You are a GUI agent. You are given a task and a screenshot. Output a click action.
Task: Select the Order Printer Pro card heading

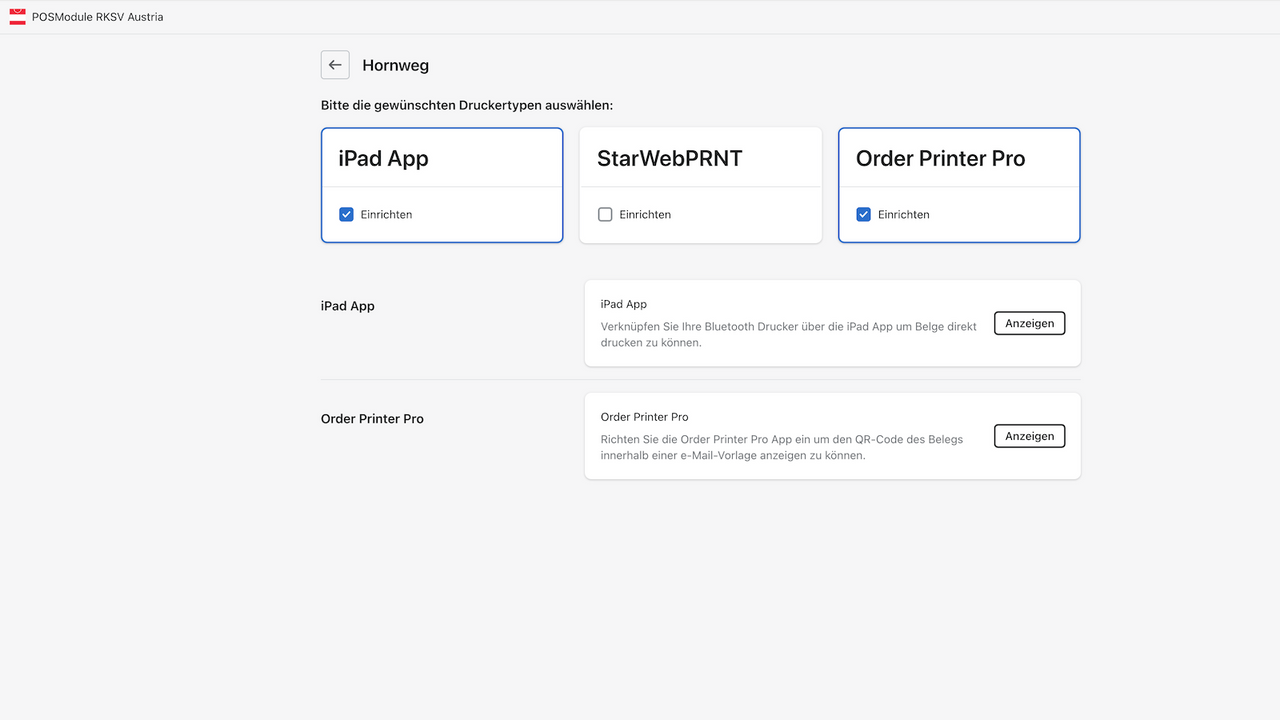(941, 158)
